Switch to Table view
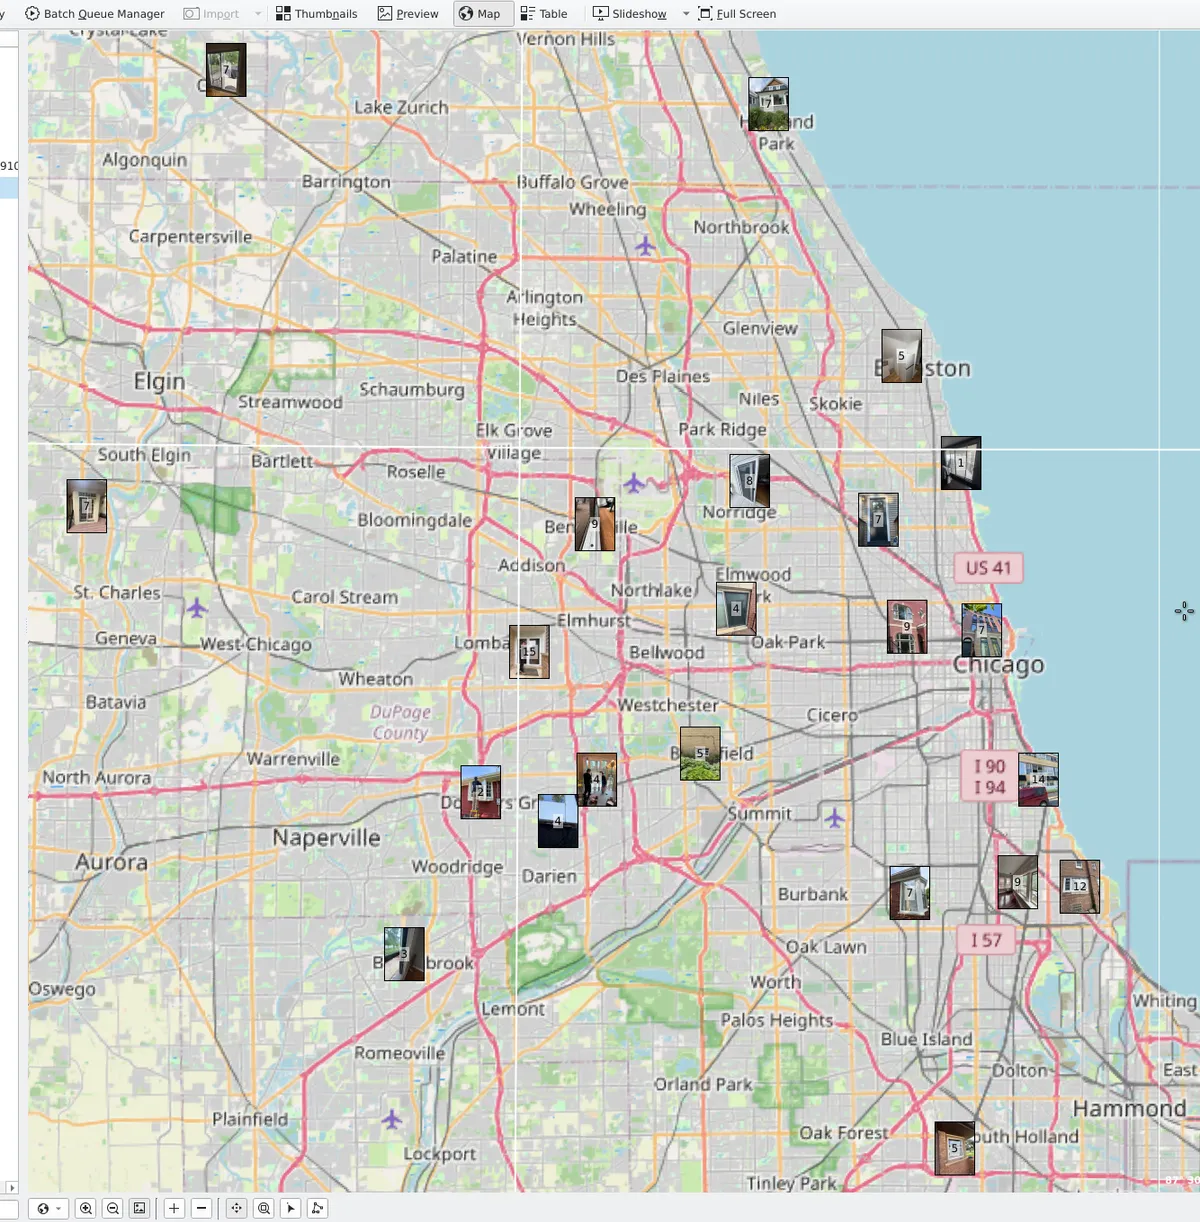This screenshot has height=1222, width=1200. (544, 14)
